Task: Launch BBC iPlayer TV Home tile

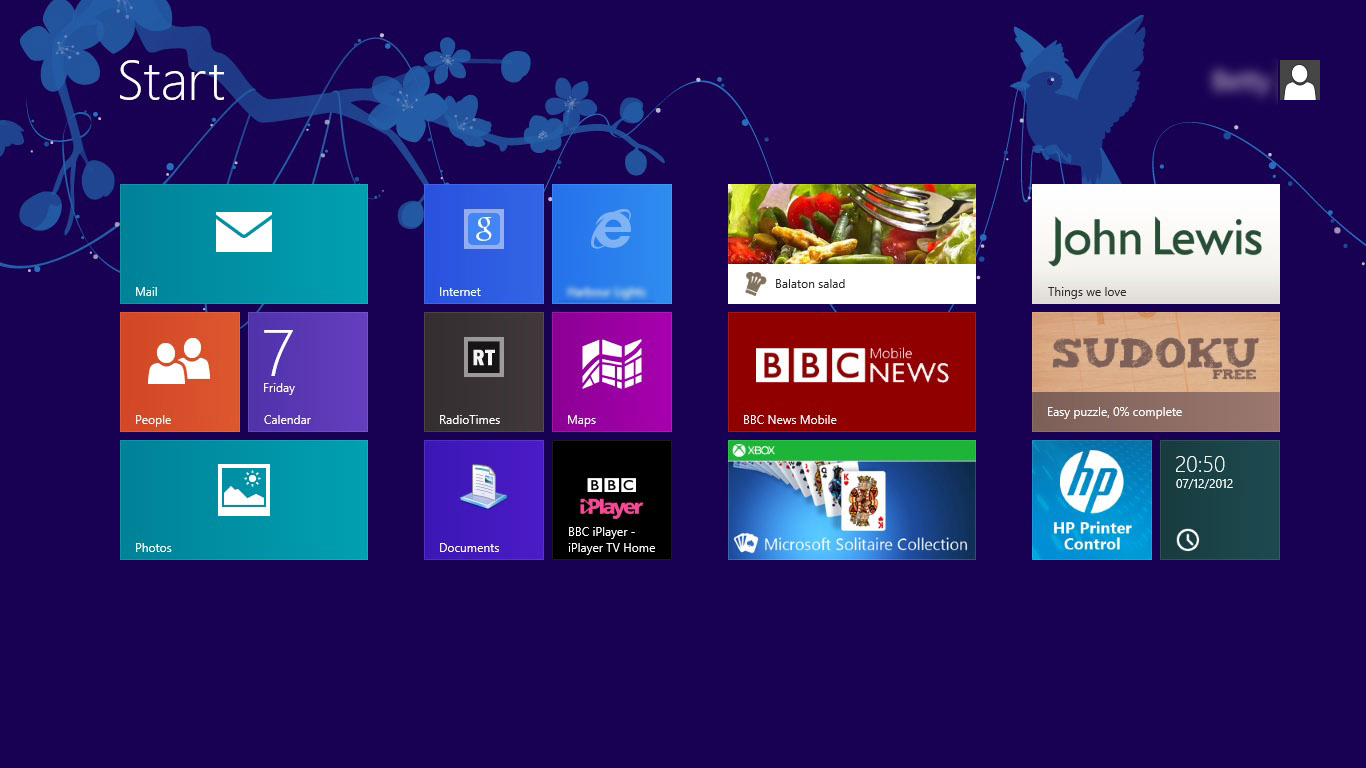Action: tap(612, 500)
